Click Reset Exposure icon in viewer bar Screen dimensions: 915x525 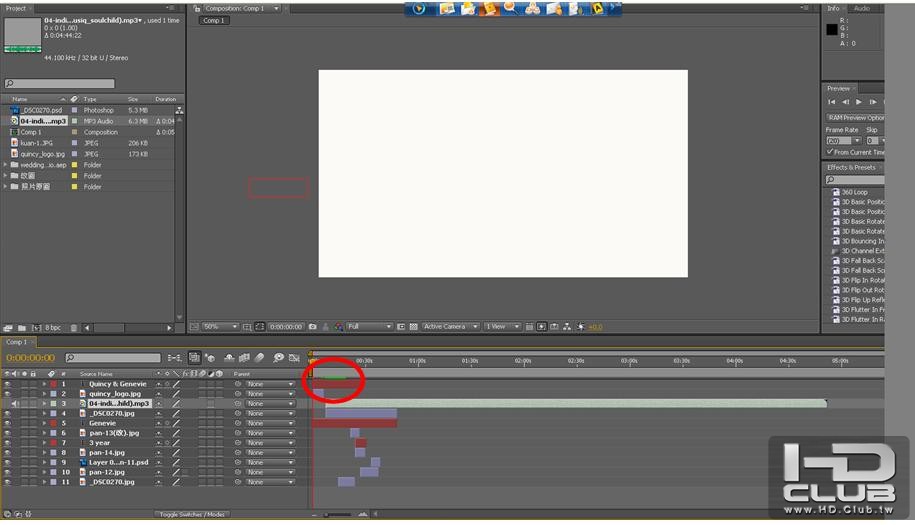pyautogui.click(x=581, y=327)
